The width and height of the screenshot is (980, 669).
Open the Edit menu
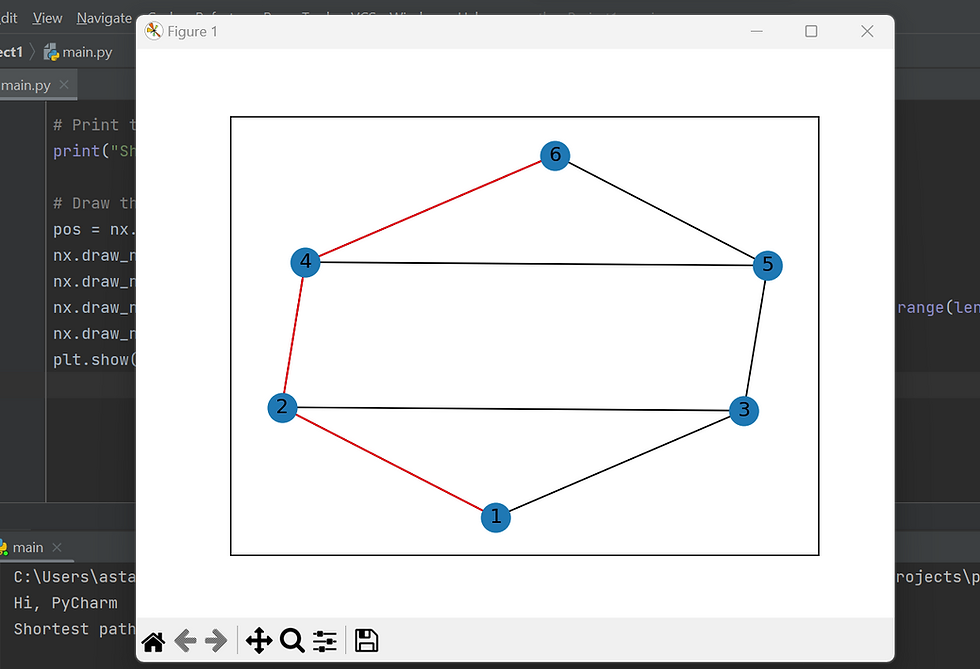[8, 17]
